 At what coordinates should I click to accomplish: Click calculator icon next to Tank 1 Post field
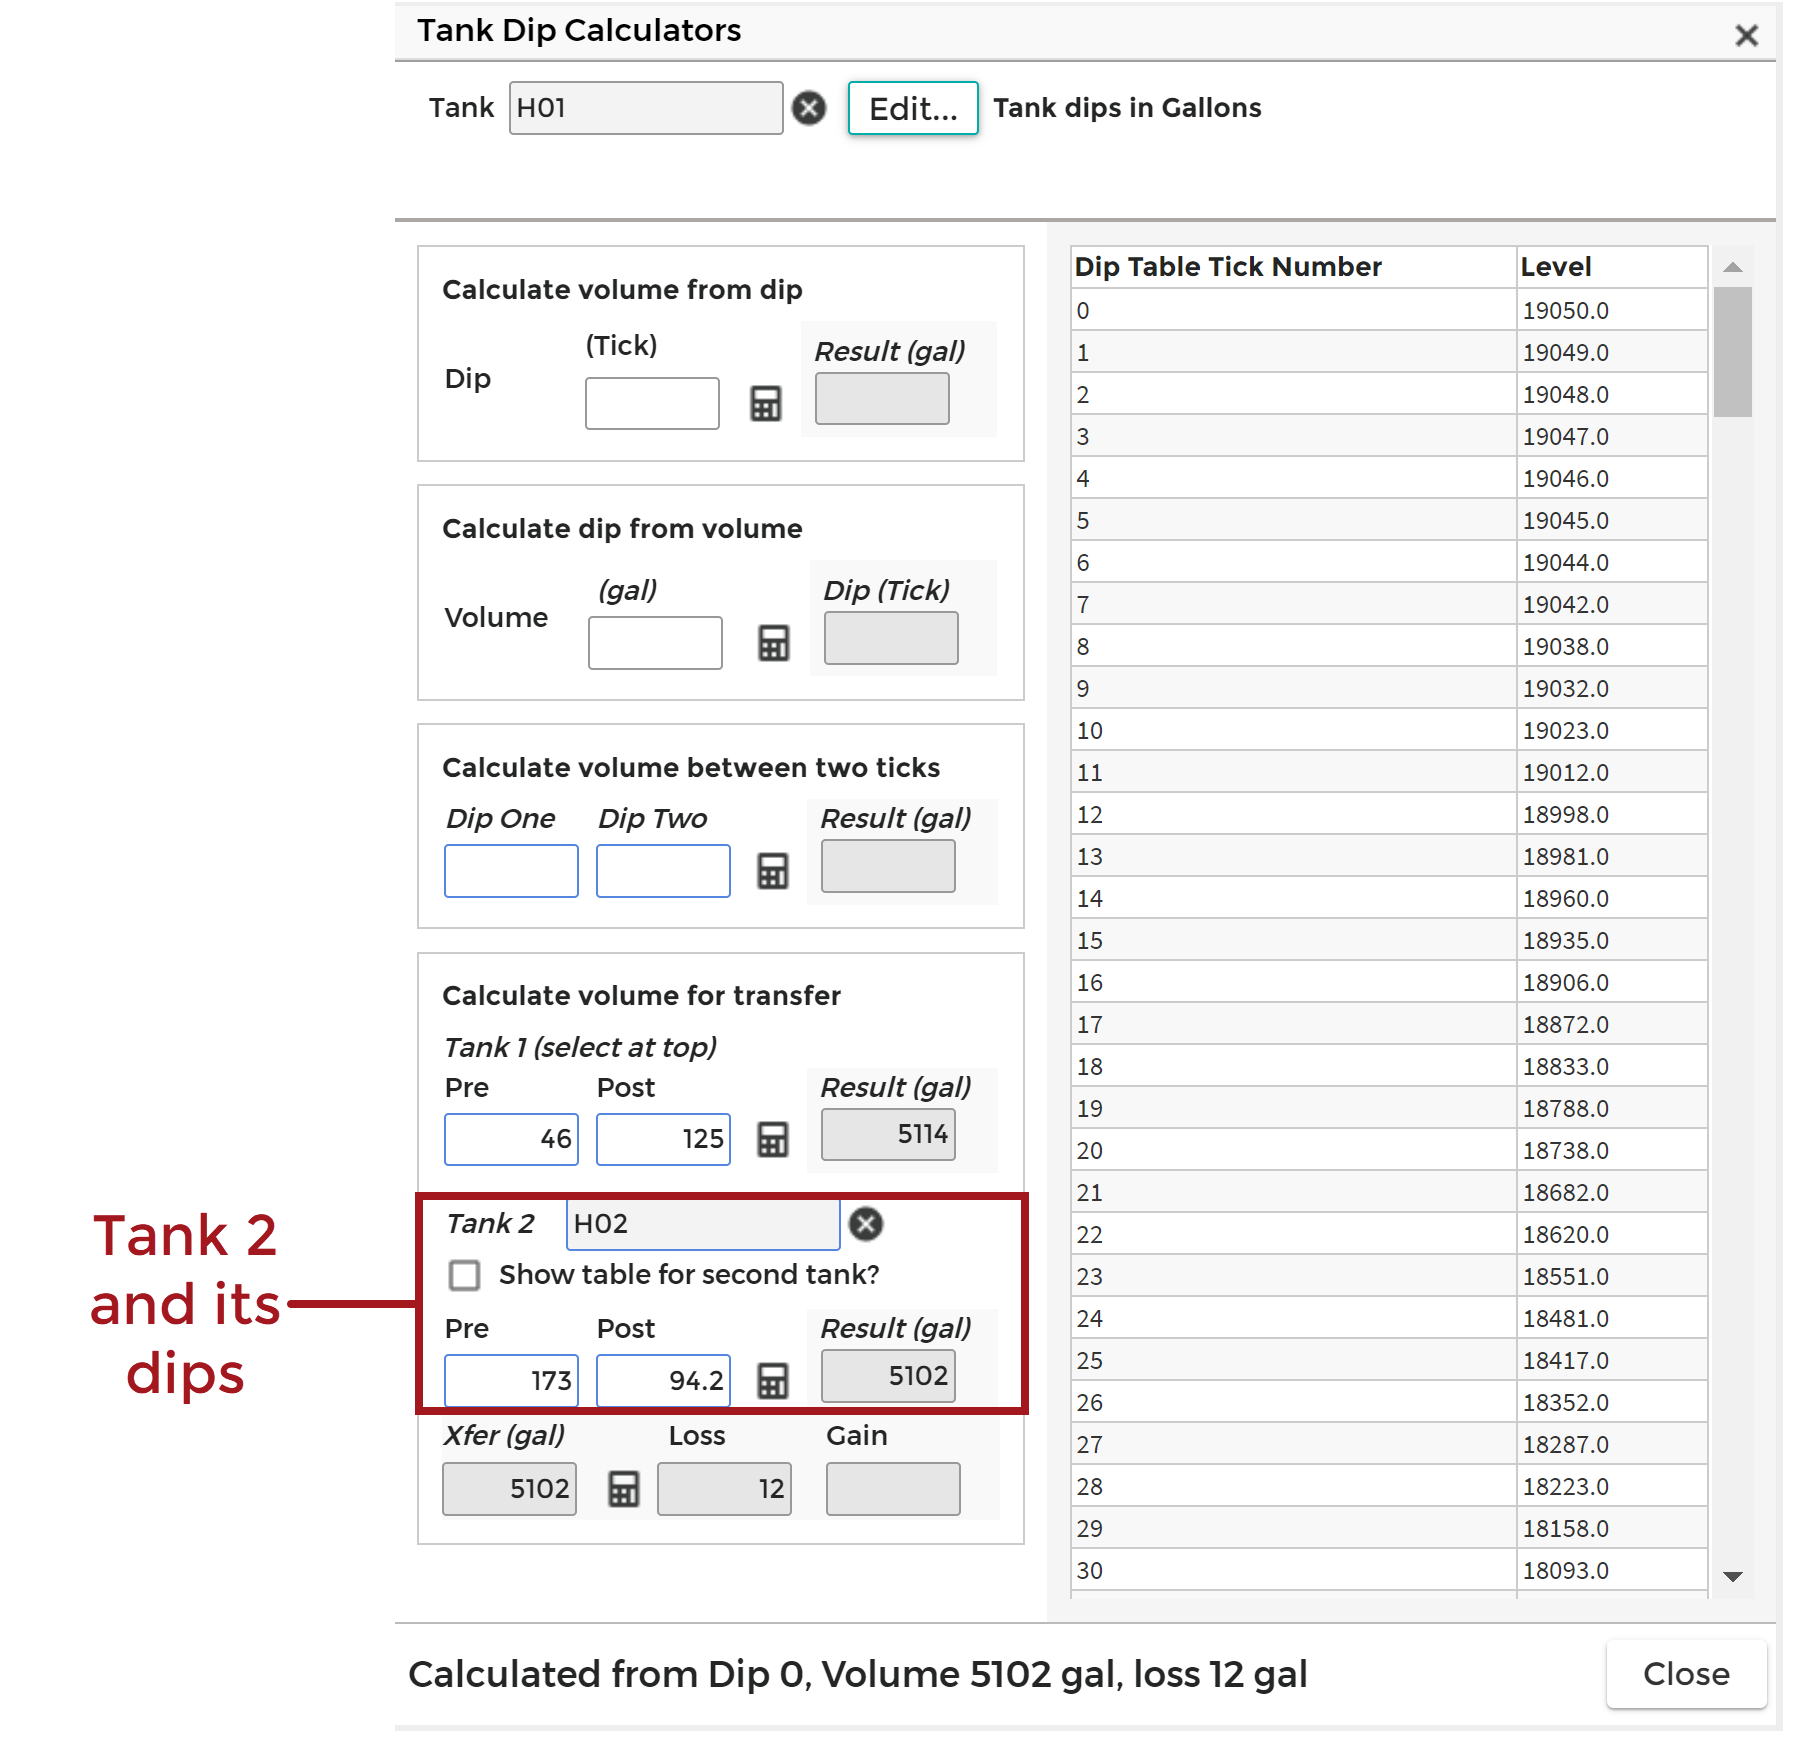(773, 1139)
